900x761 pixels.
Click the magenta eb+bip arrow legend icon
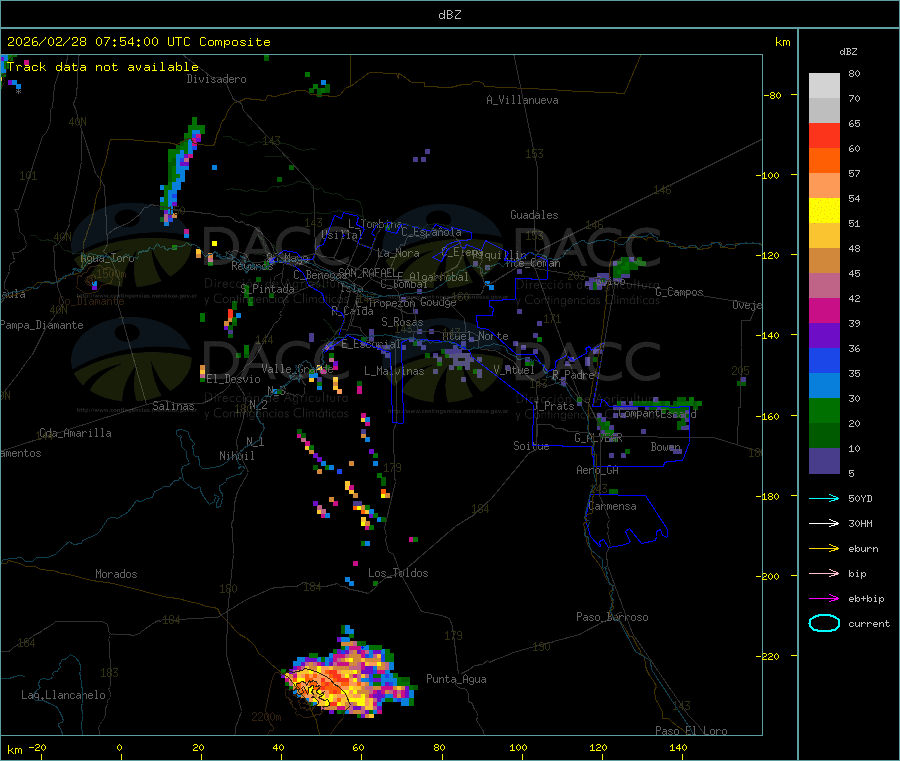coord(824,598)
